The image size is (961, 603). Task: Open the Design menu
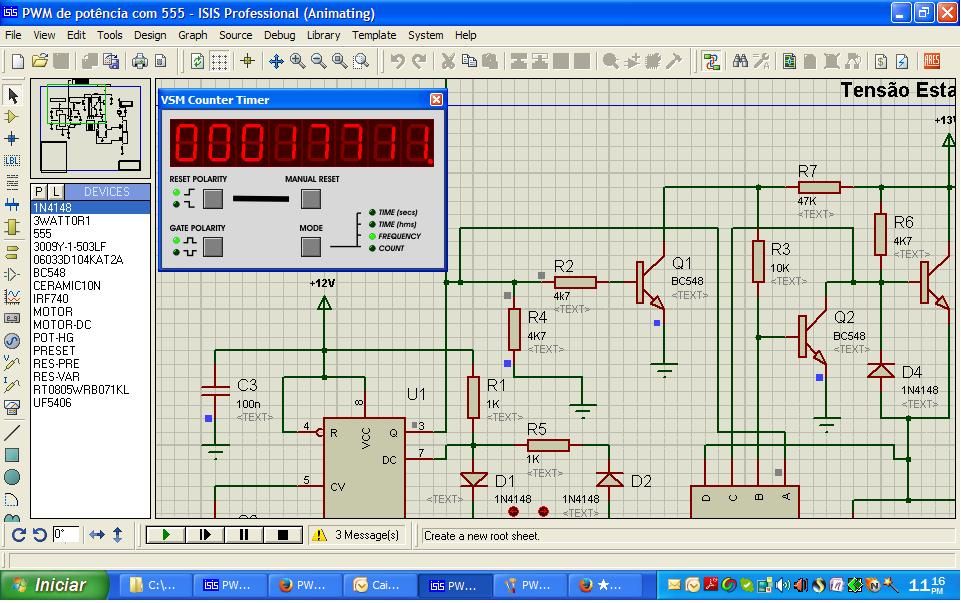point(150,35)
